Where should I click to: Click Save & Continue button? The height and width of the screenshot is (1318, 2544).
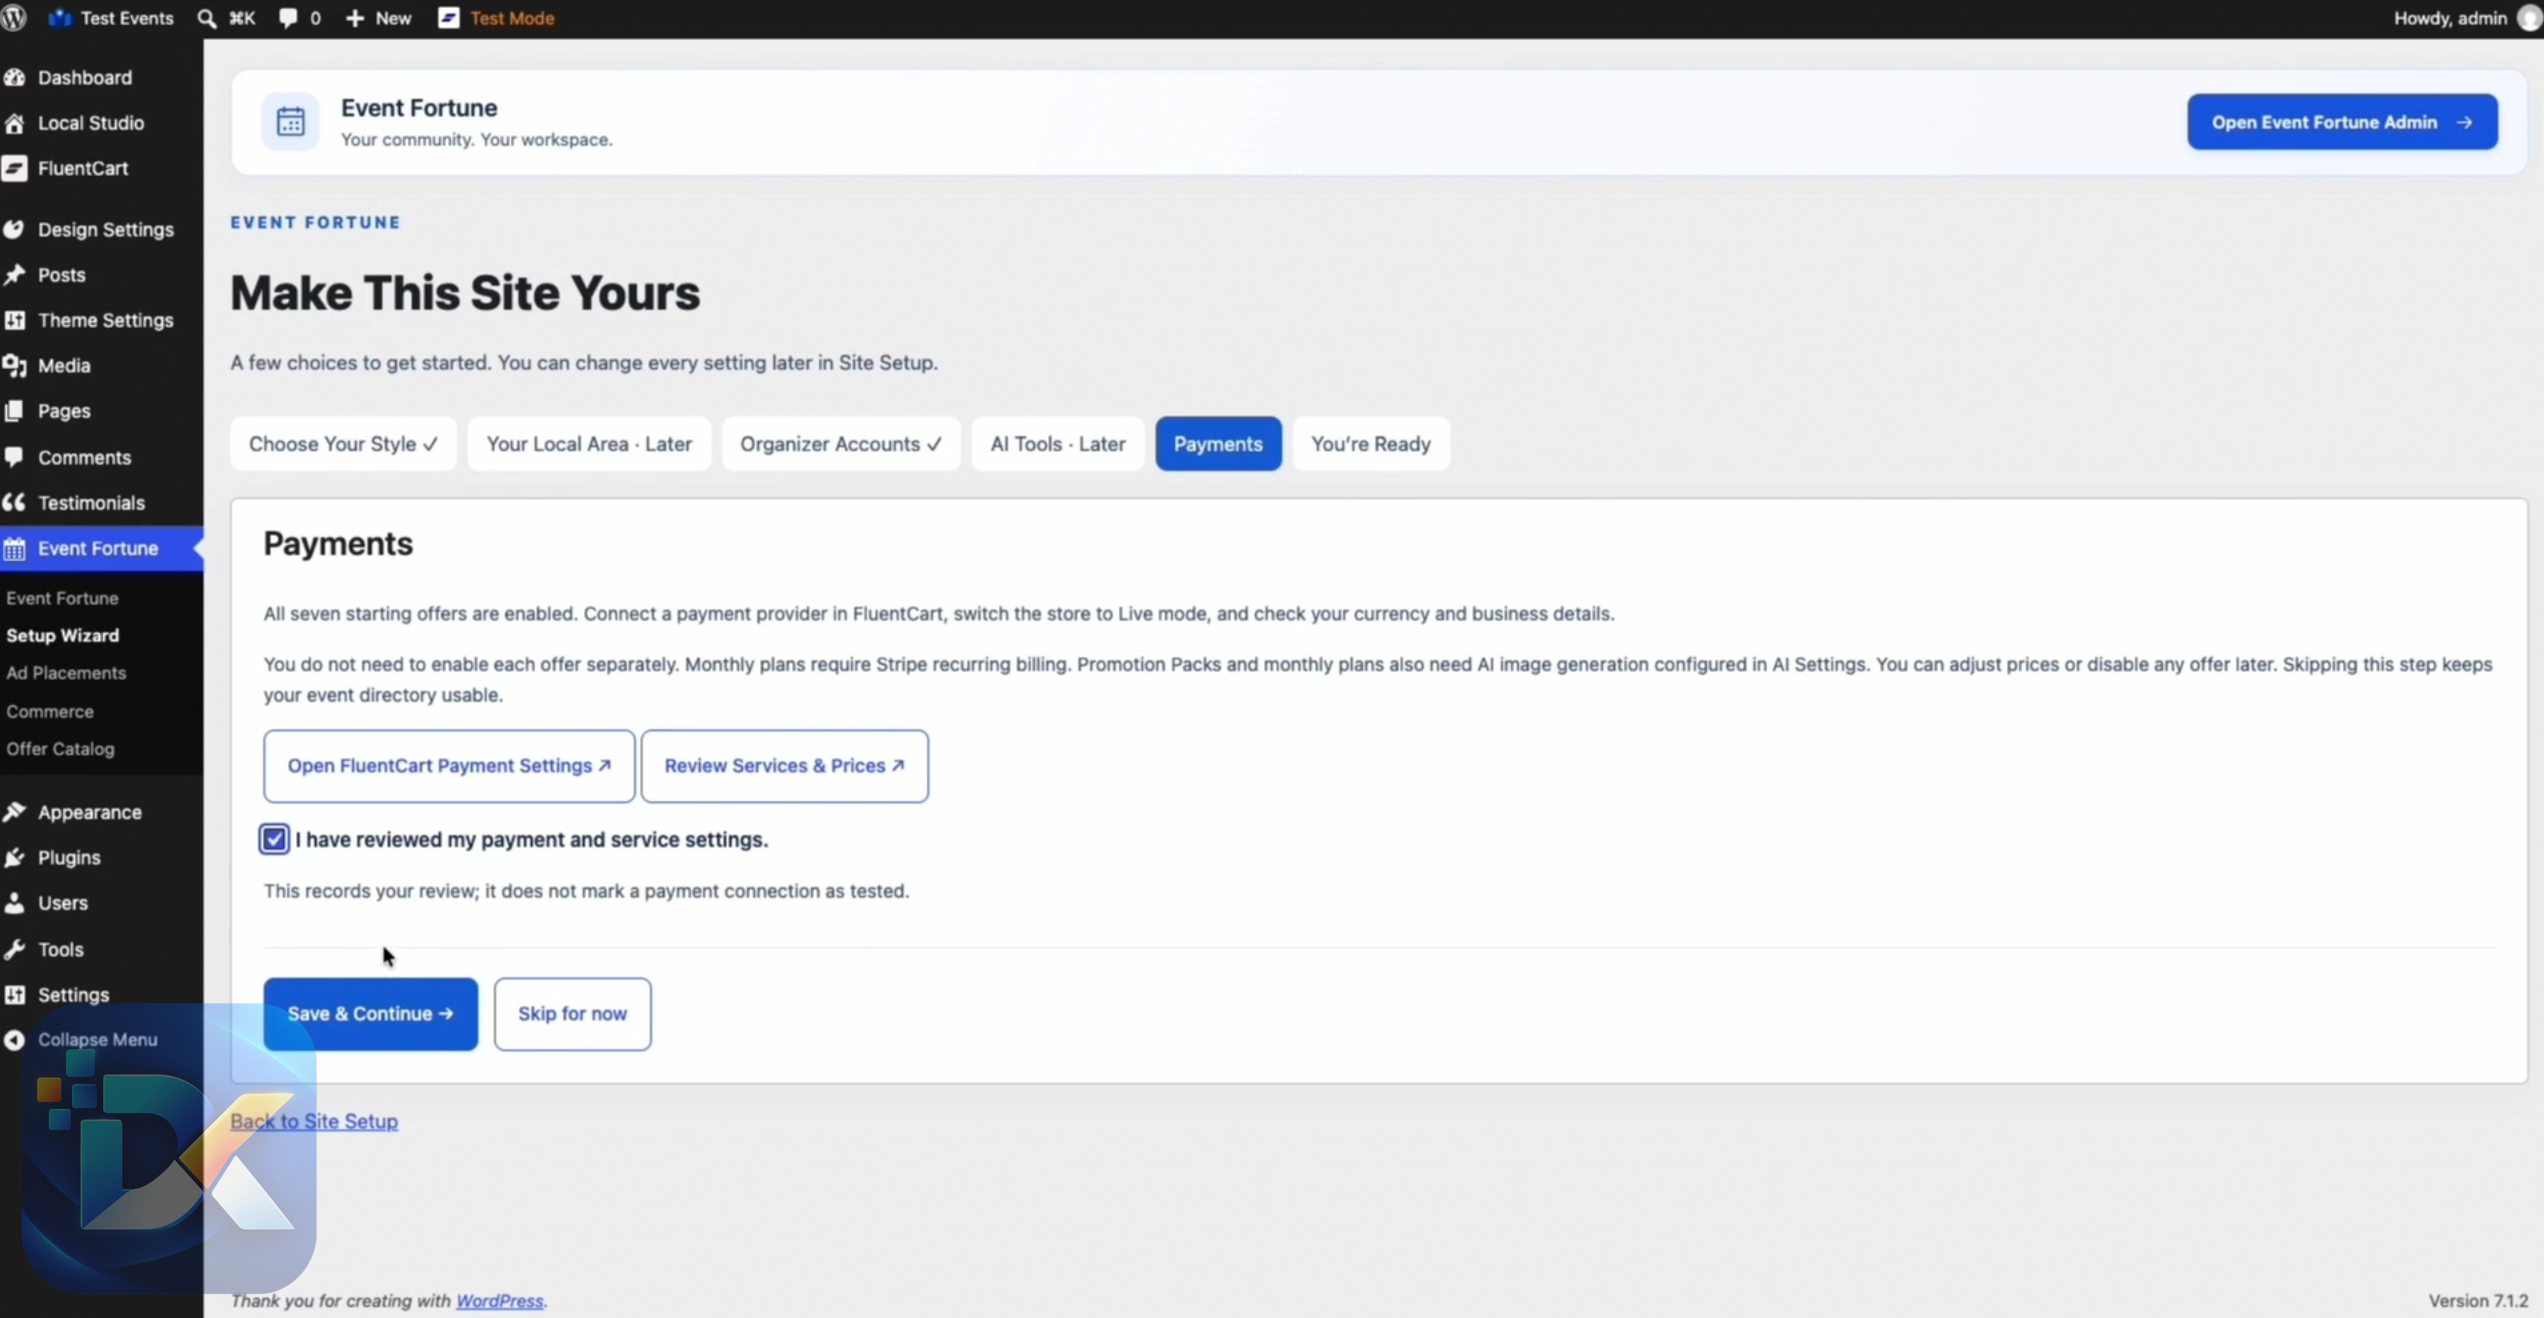point(370,1014)
